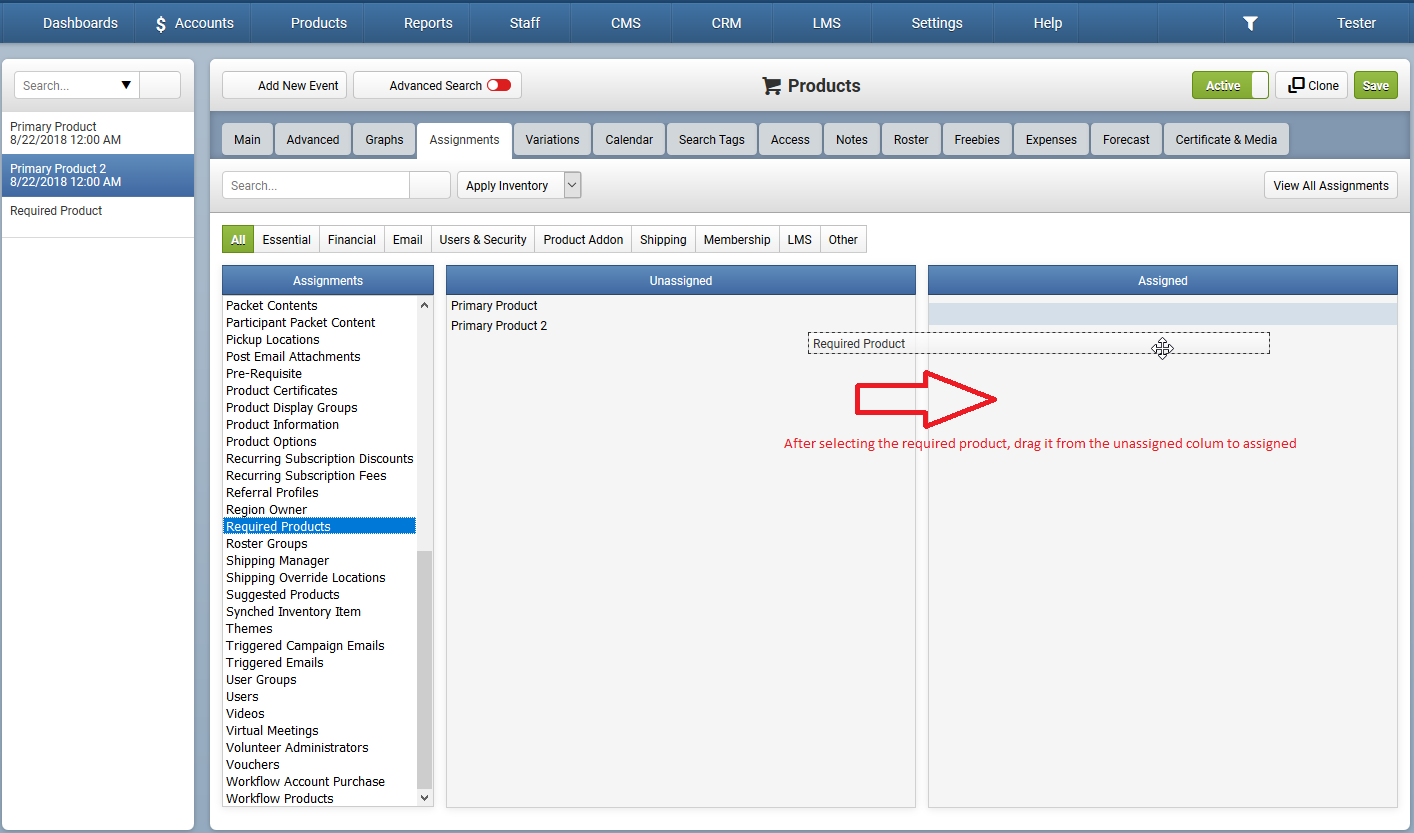
Task: Select the All filter category
Action: tap(238, 239)
